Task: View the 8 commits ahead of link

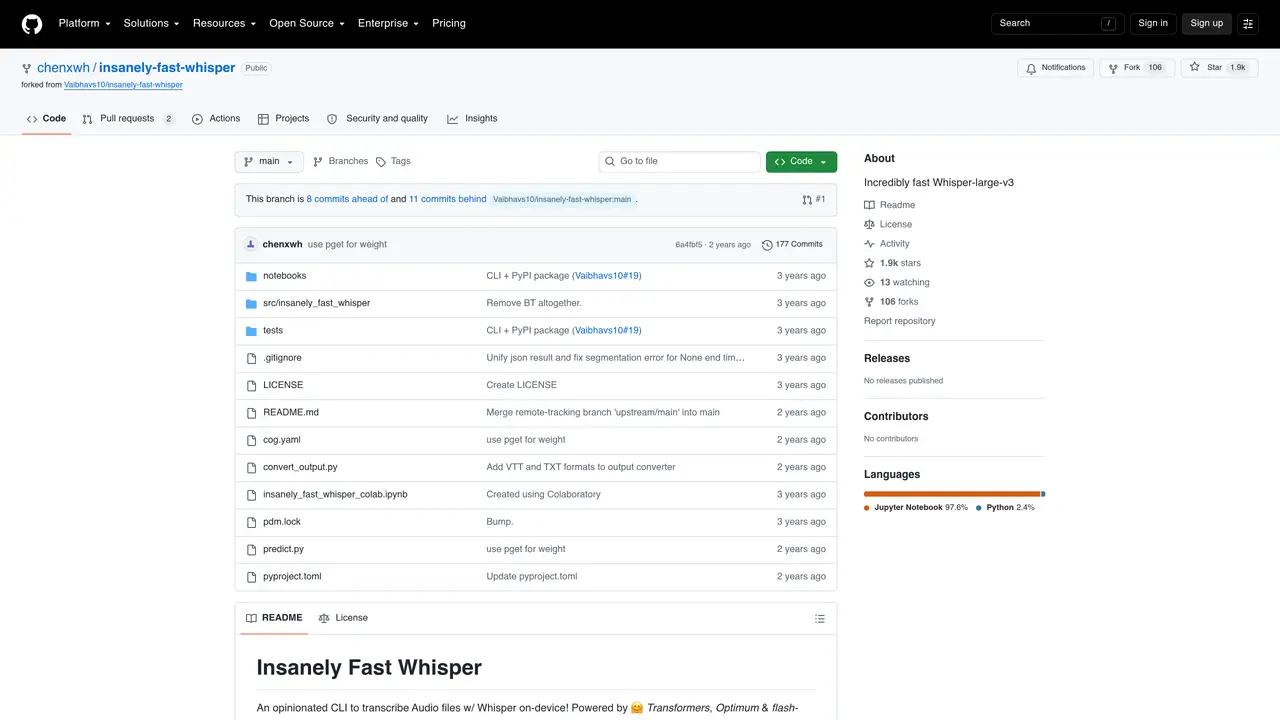Action: pyautogui.click(x=348, y=199)
